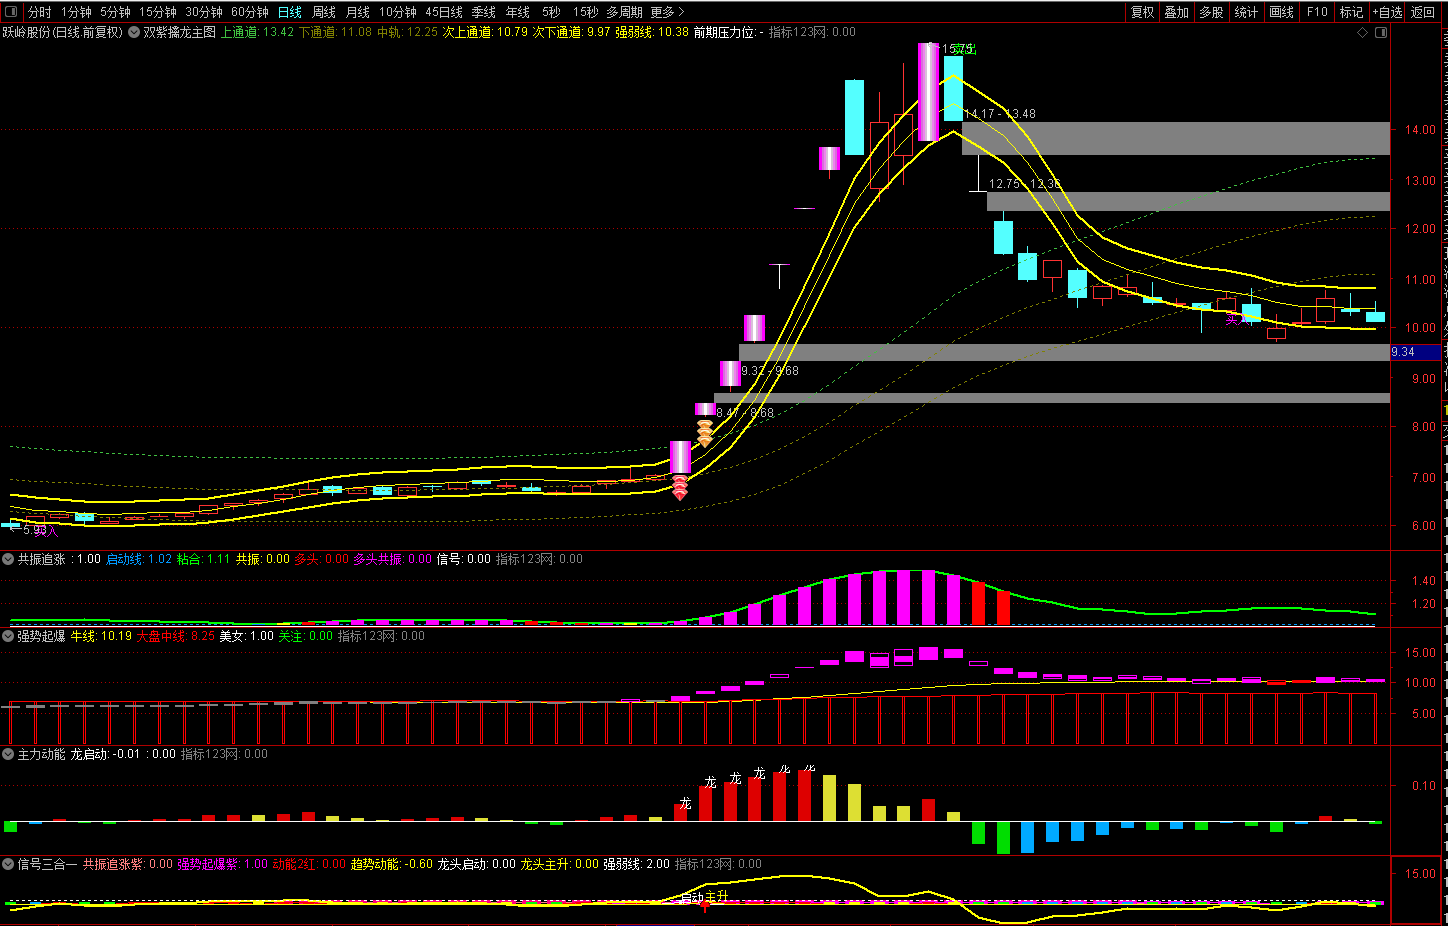Screen dimensions: 1448x926
Task: Open the 叠加 overlay tool
Action: pyautogui.click(x=1176, y=12)
